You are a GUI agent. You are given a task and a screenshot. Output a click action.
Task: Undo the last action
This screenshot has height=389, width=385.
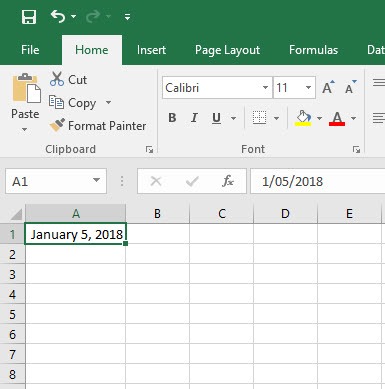58,16
